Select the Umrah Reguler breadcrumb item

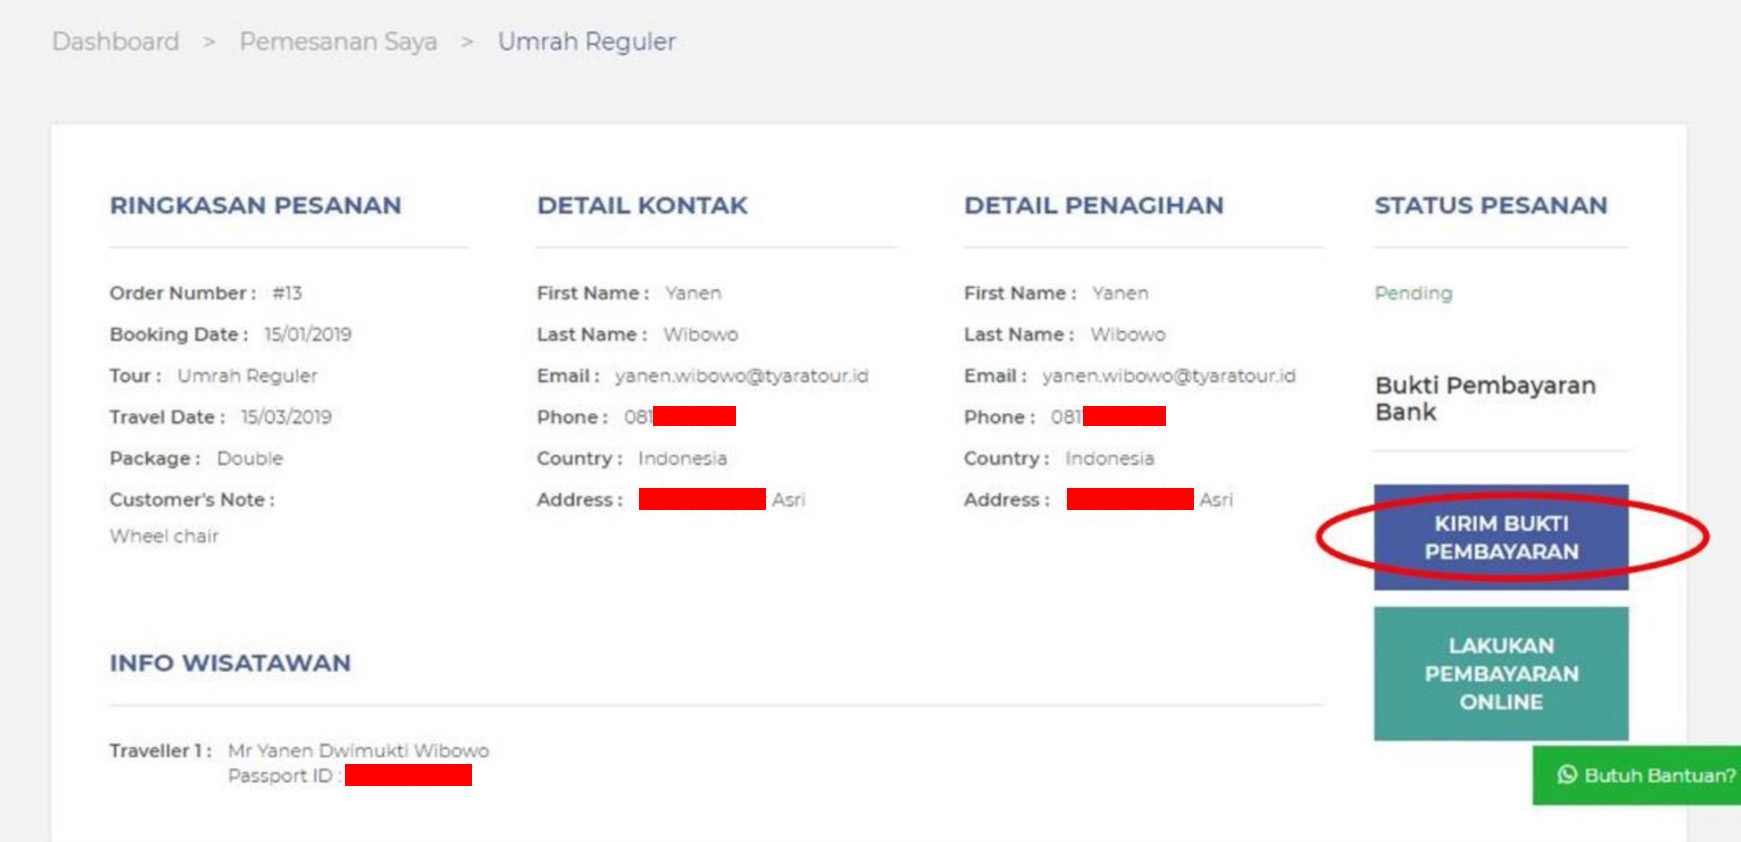(587, 42)
